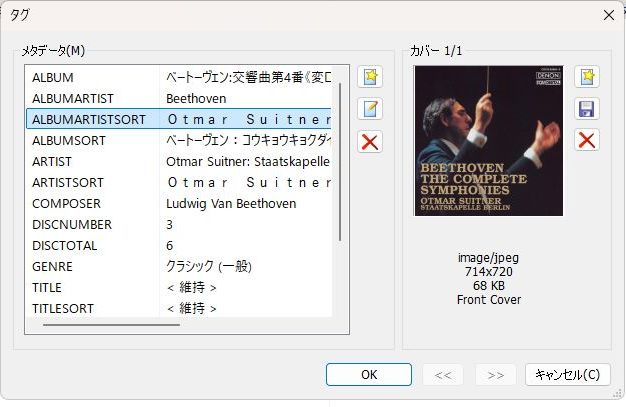The height and width of the screenshot is (407, 626).
Task: Select the ALBUMSORT tag row
Action: pyautogui.click(x=178, y=141)
